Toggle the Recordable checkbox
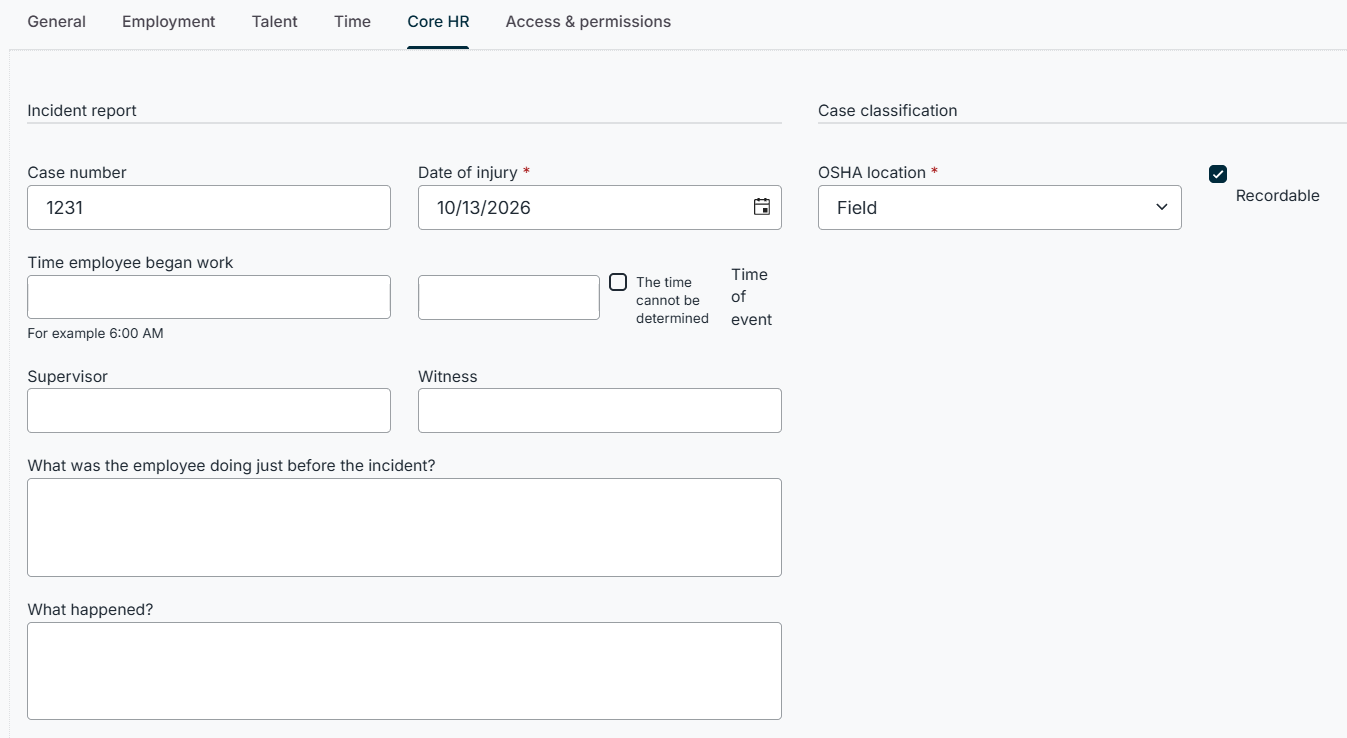The height and width of the screenshot is (738, 1347). pyautogui.click(x=1218, y=174)
